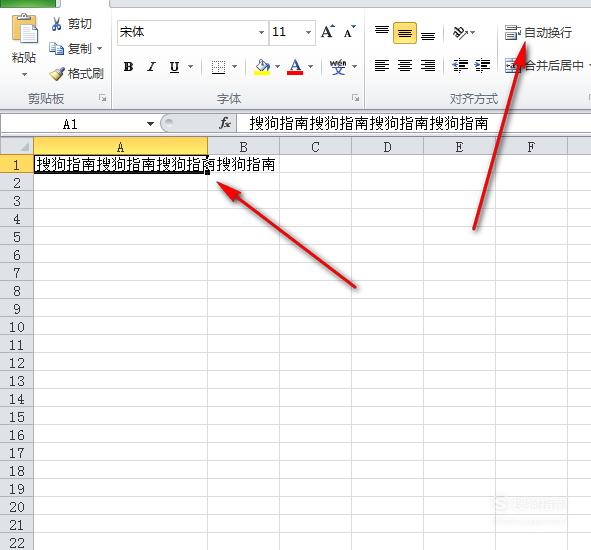The image size is (591, 550).
Task: Select row 2 header
Action: pyautogui.click(x=17, y=182)
